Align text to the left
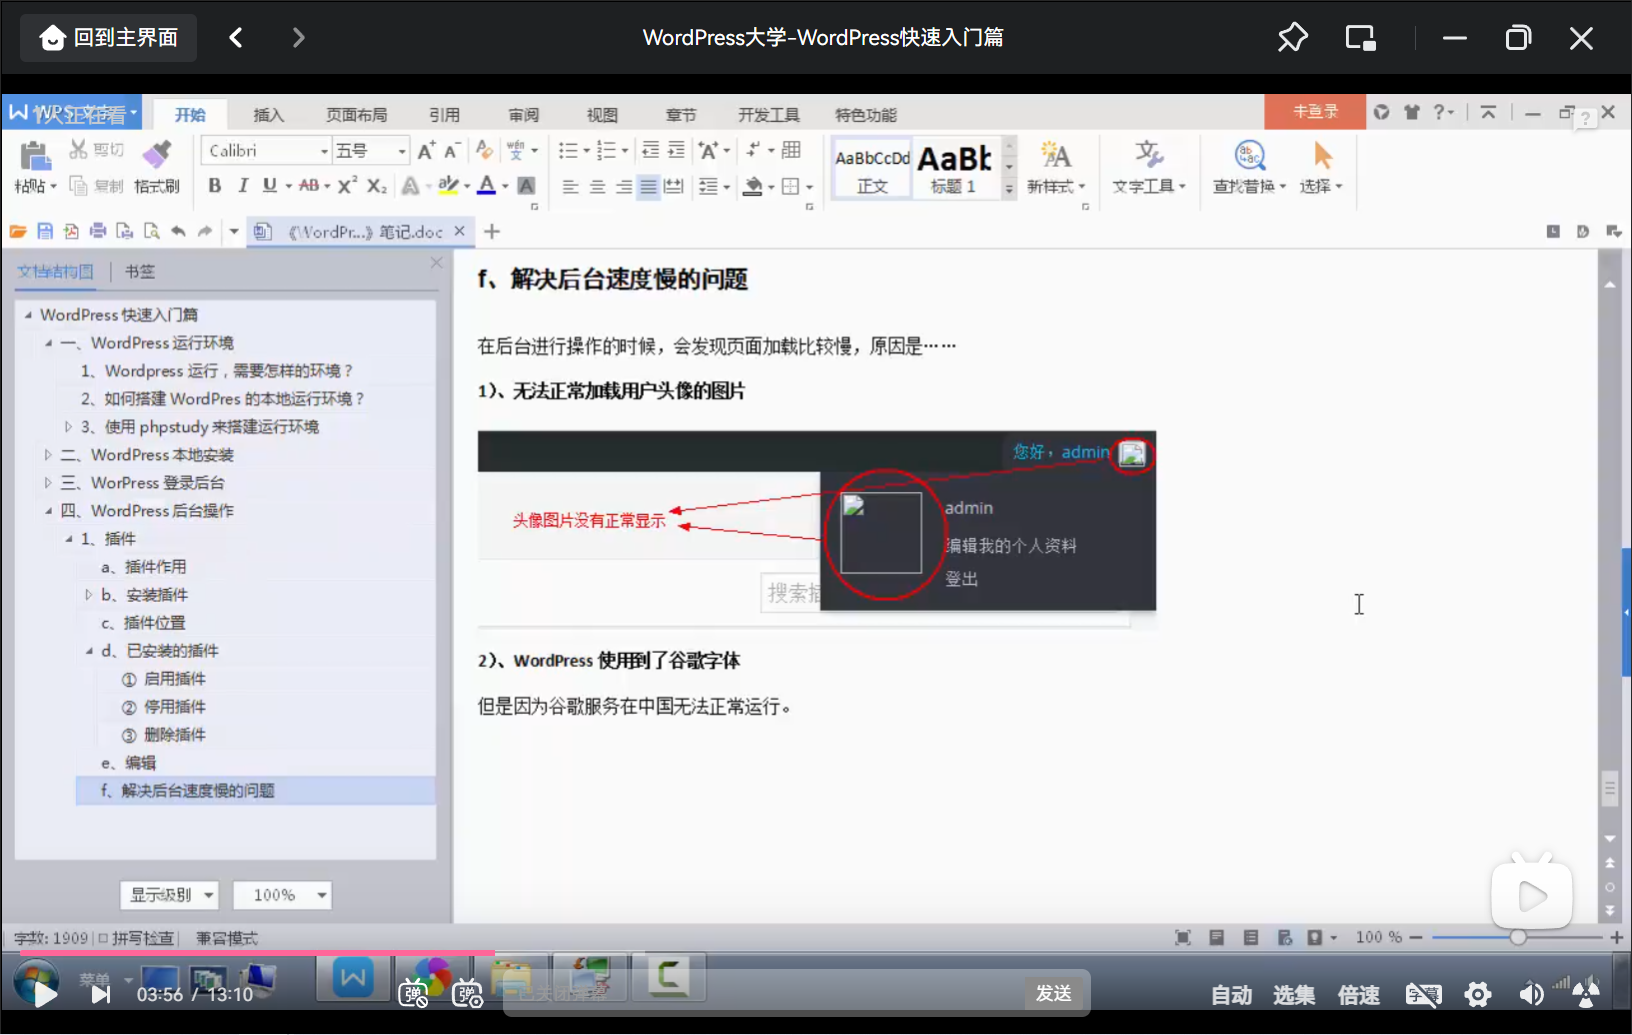 point(570,187)
